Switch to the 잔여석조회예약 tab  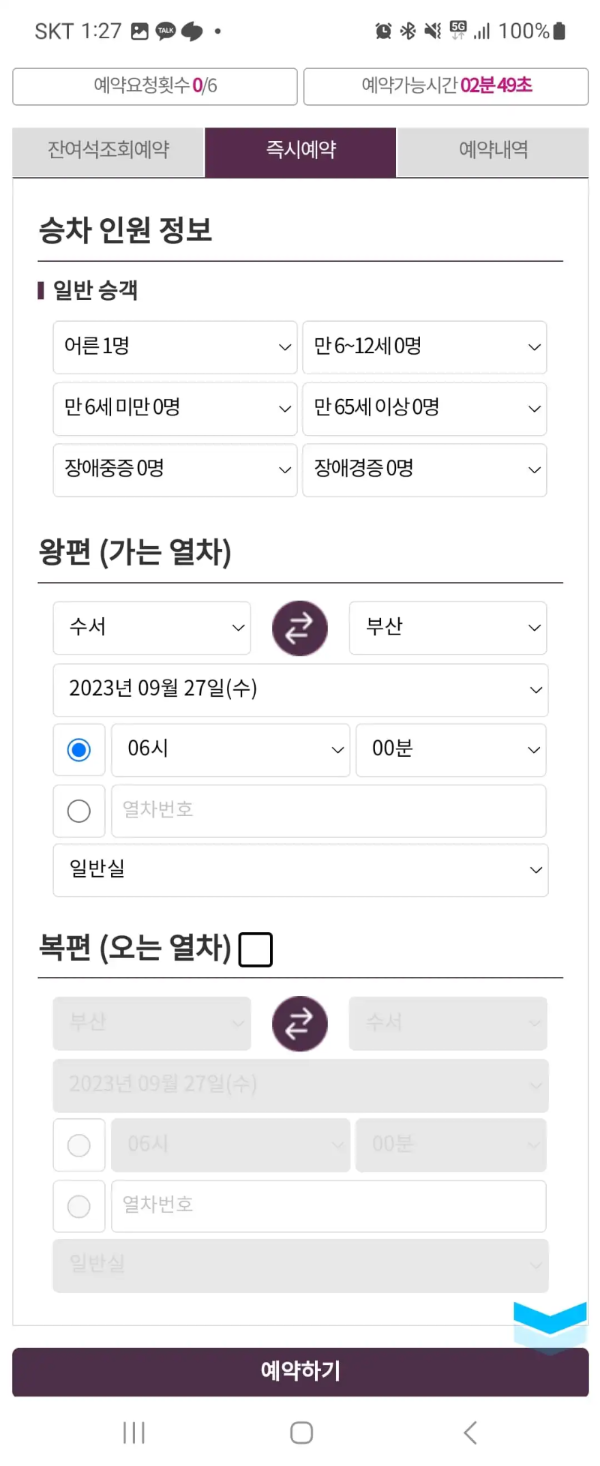pyautogui.click(x=107, y=152)
